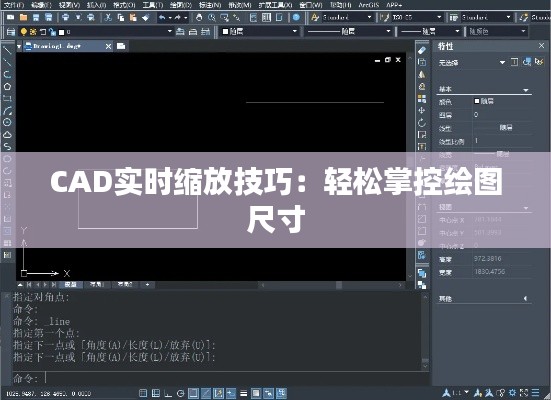Activate the Match Properties brush icon
Image resolution: width=551 pixels, height=400 pixels.
pos(146,17)
